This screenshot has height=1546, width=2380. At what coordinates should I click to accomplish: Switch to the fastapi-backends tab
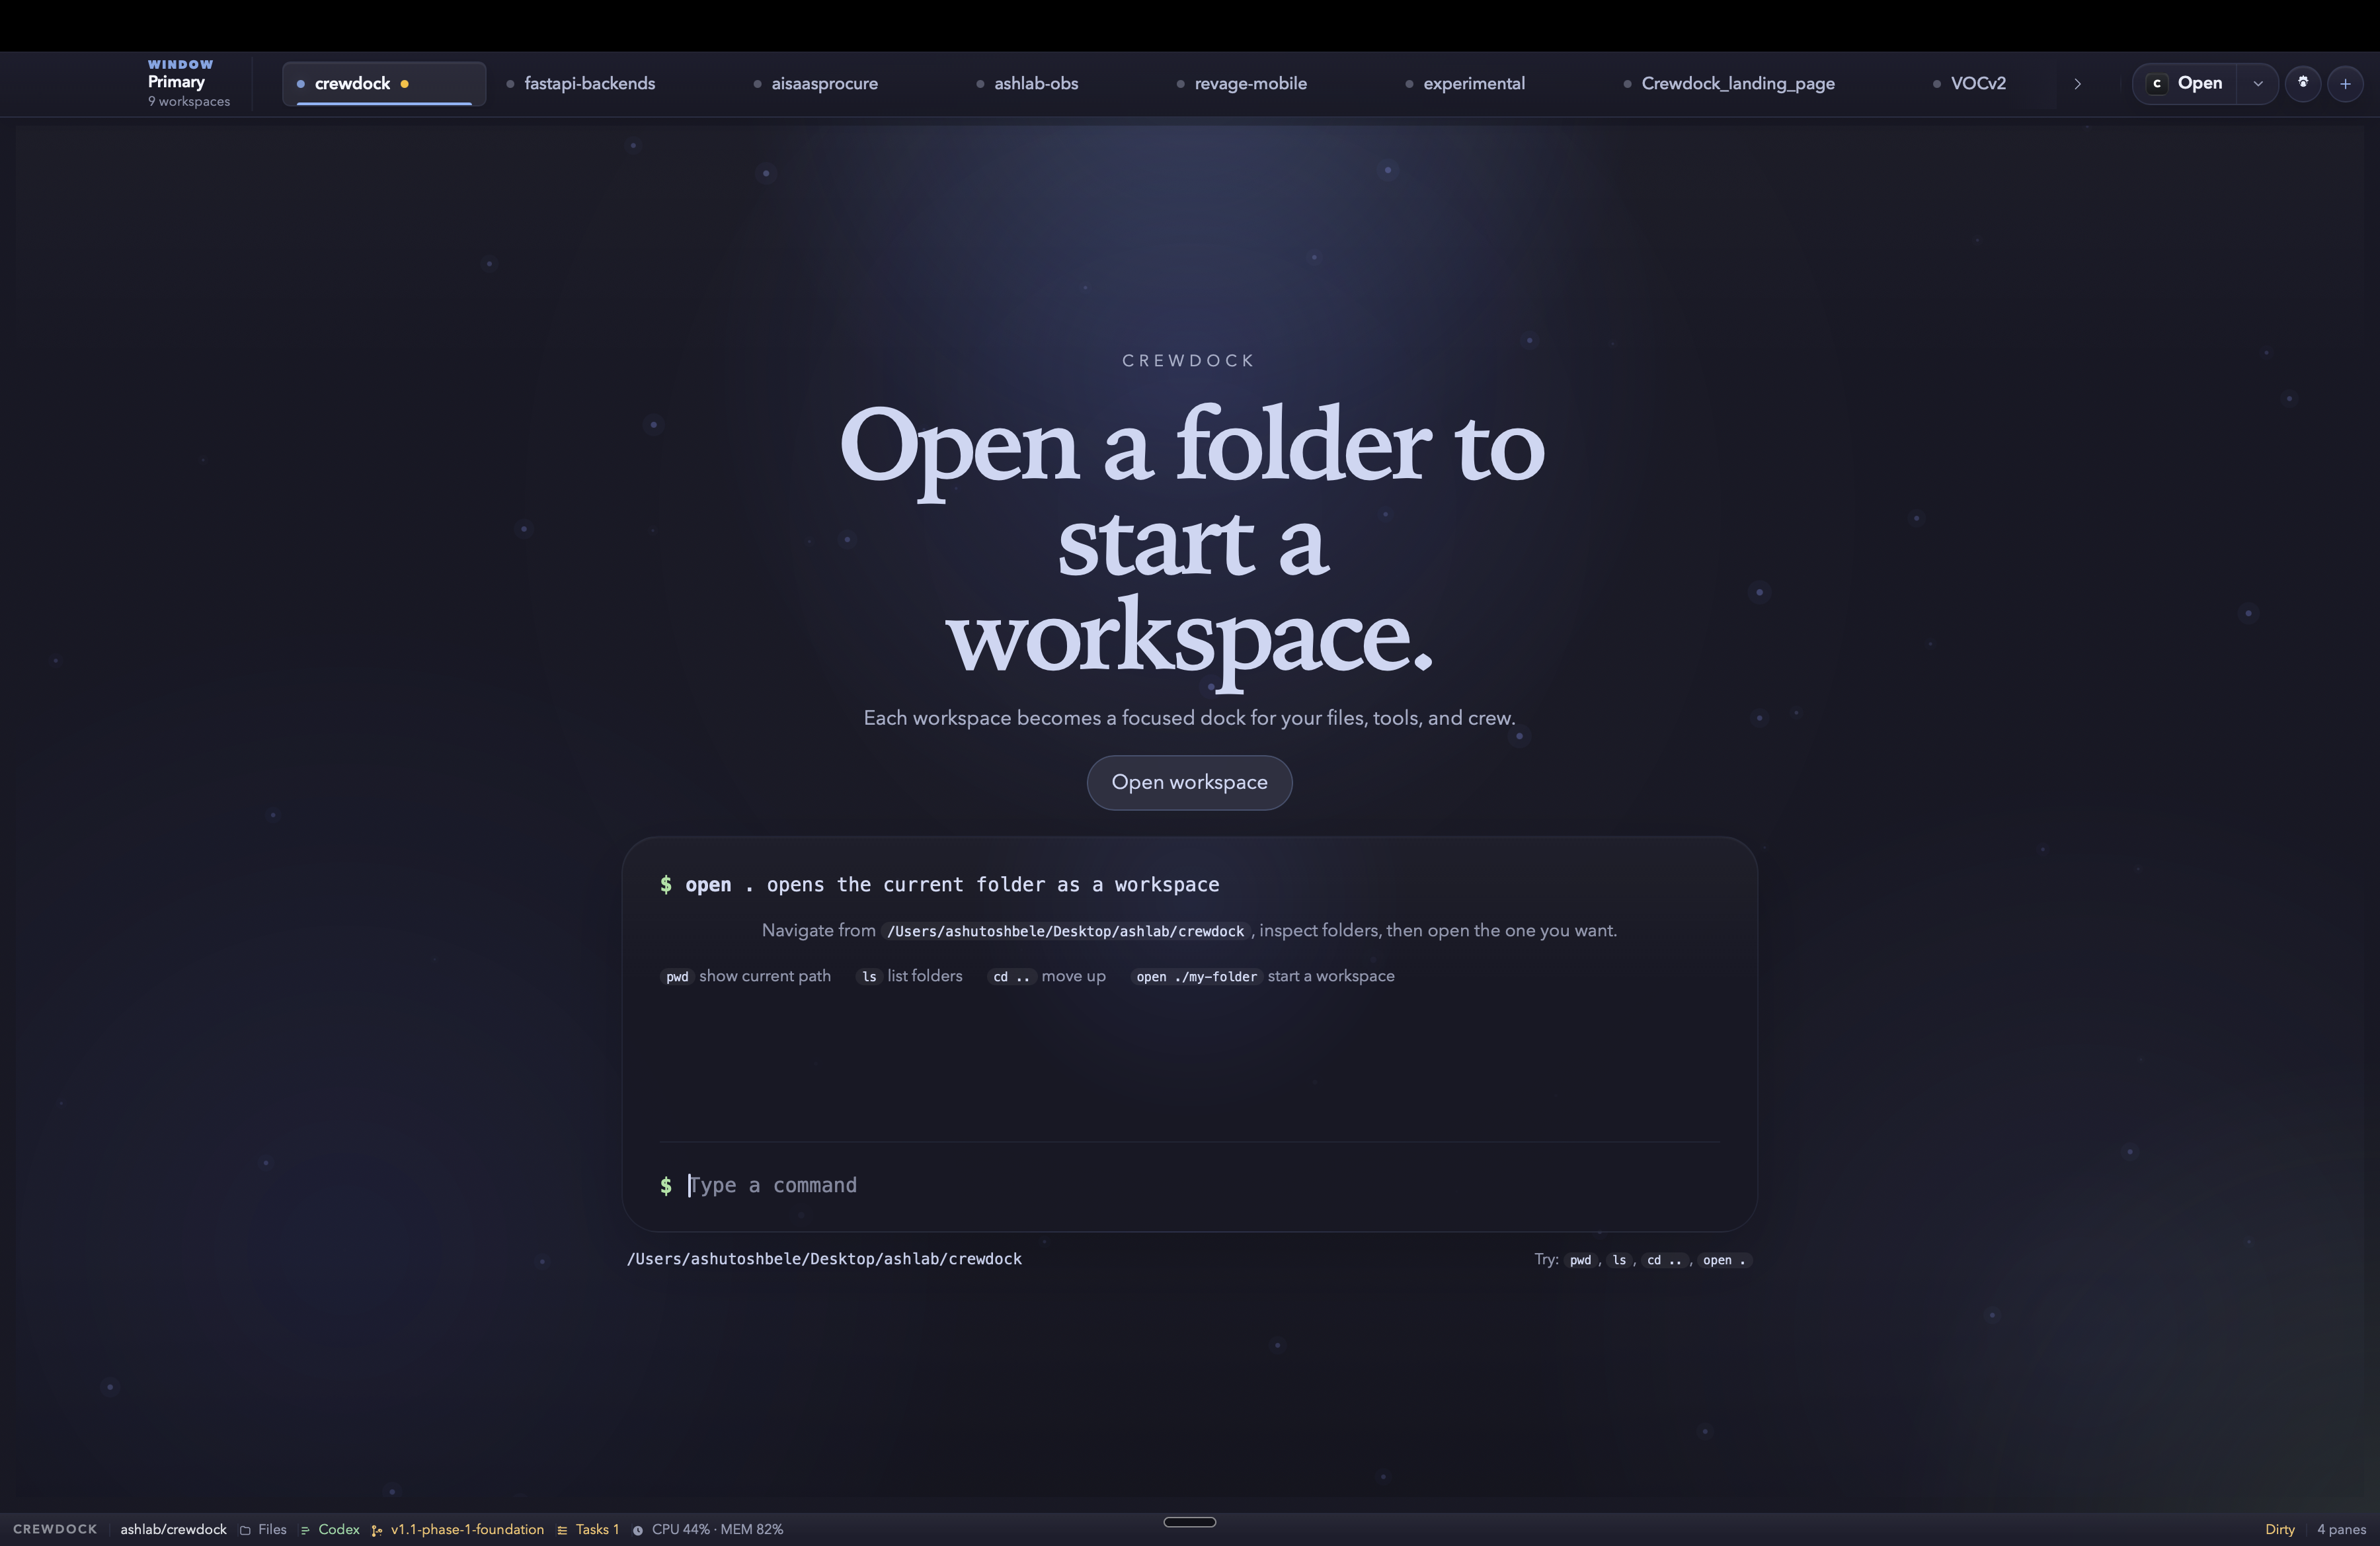tap(589, 84)
